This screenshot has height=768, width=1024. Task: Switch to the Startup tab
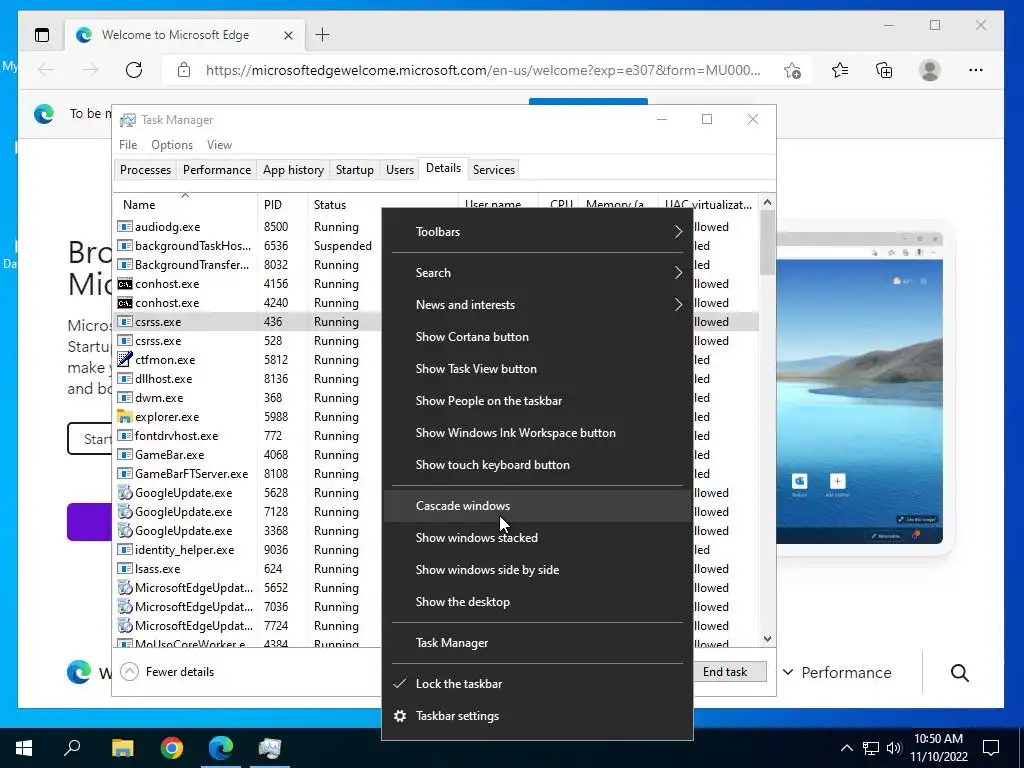pyautogui.click(x=355, y=170)
